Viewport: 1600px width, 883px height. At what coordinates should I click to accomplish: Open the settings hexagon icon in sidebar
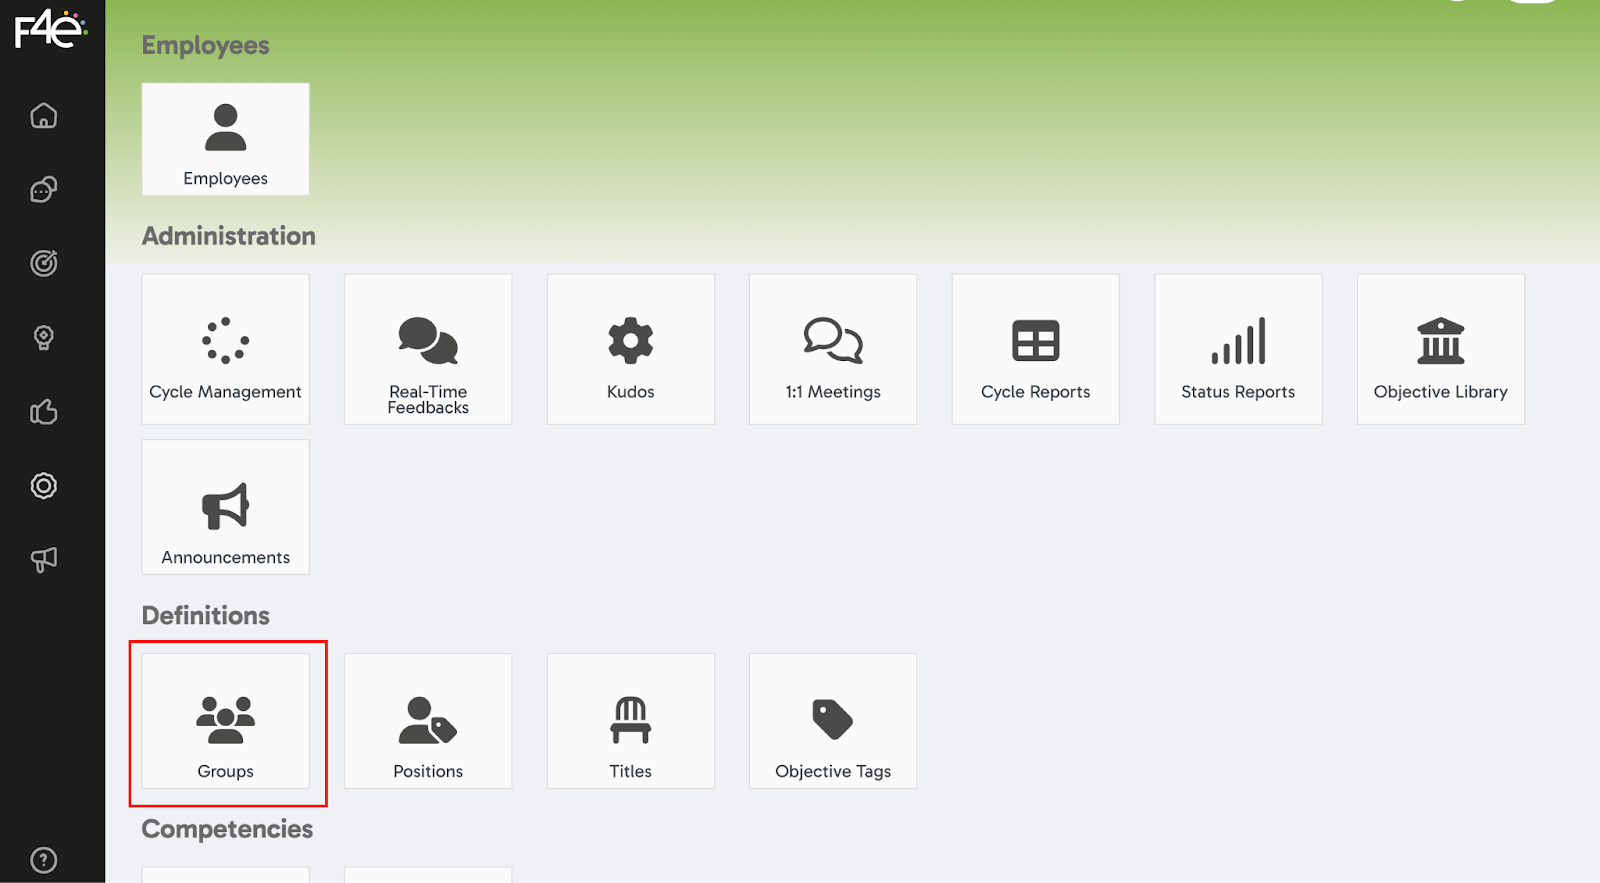[44, 486]
